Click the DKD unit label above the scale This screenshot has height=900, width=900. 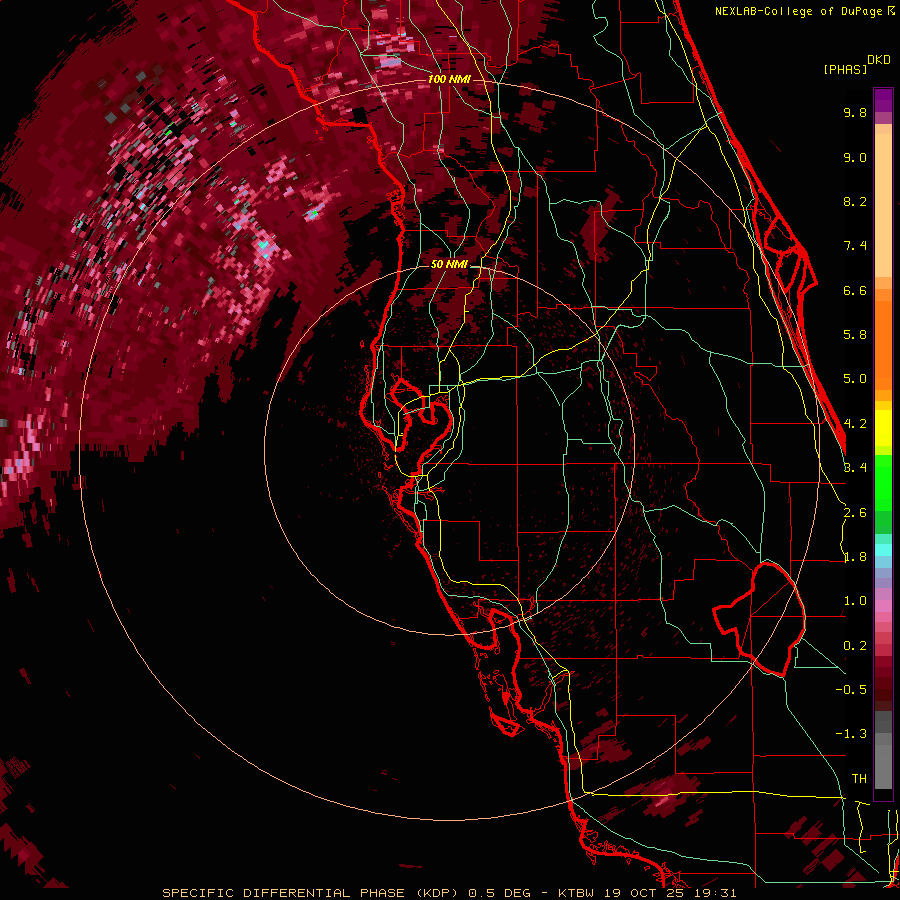click(878, 60)
